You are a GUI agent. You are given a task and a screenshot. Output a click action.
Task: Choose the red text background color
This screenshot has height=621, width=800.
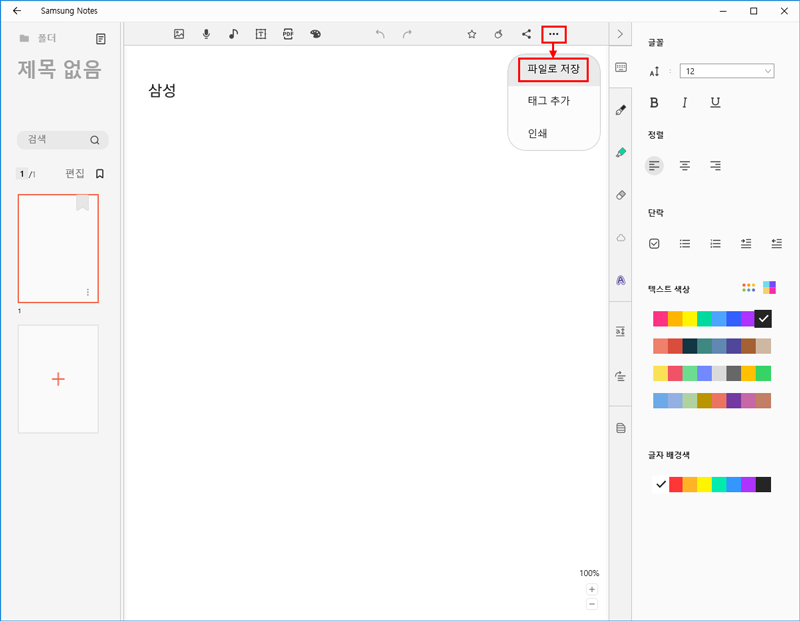click(676, 484)
